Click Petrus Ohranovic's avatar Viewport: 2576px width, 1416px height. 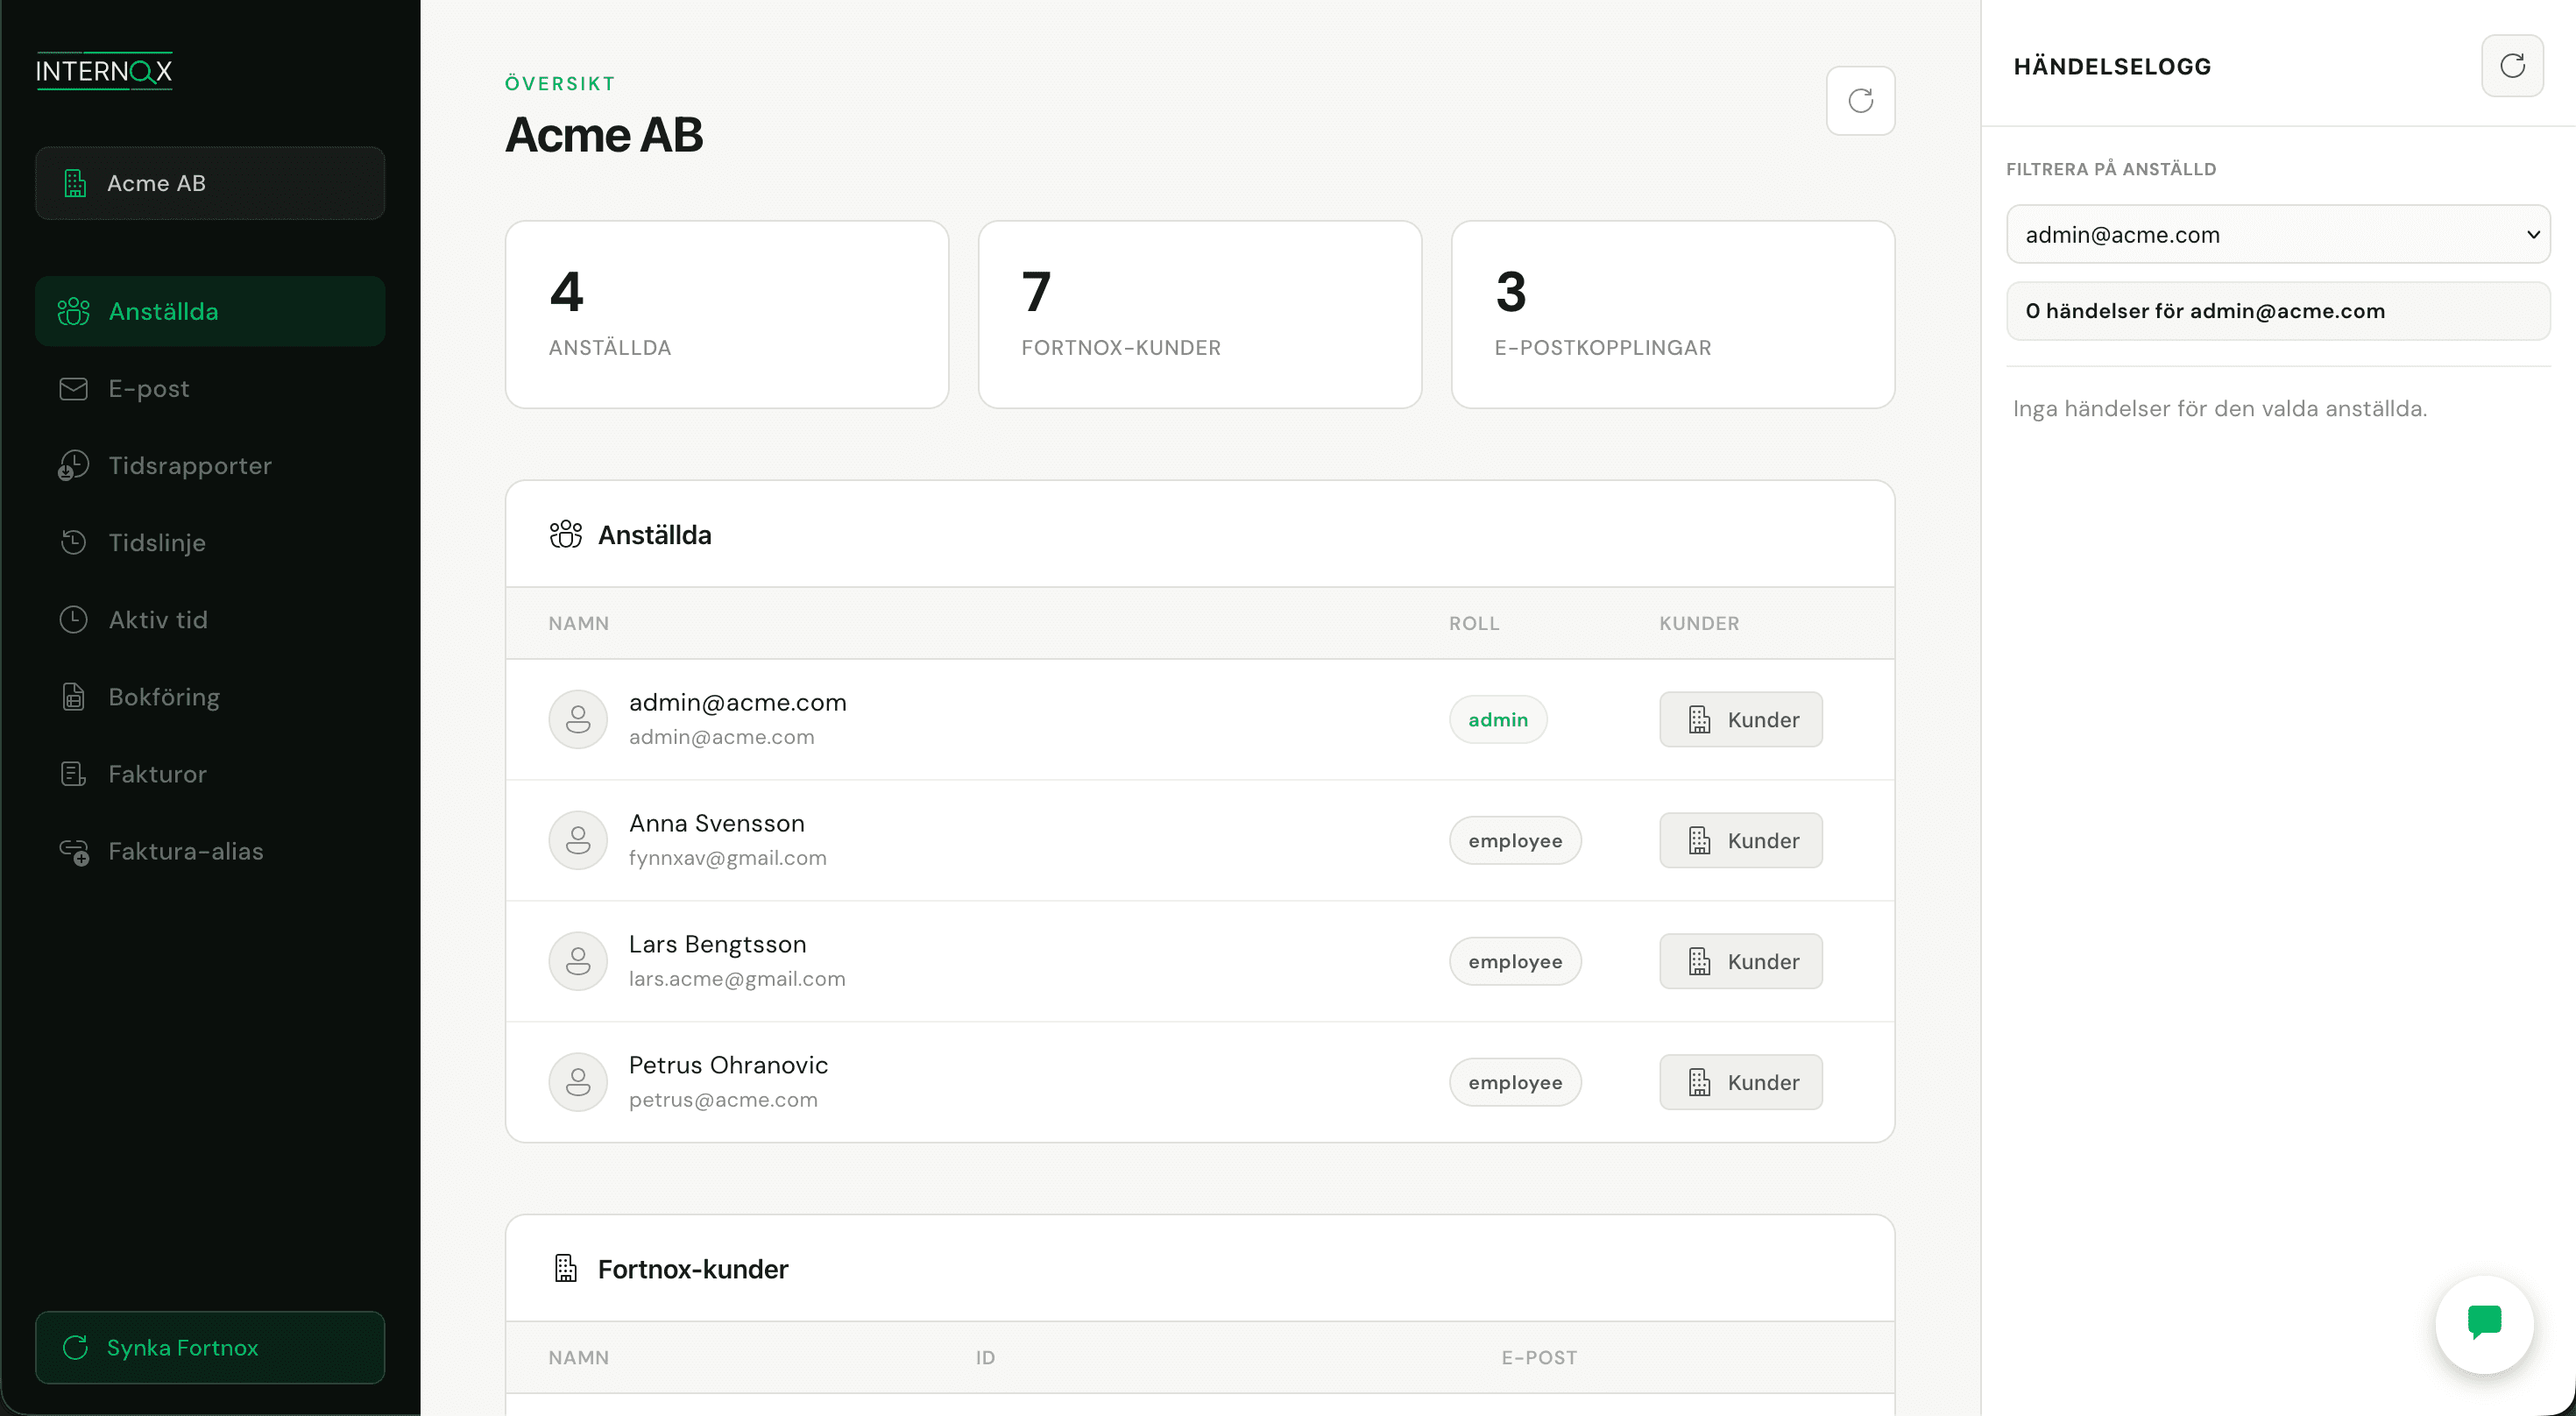tap(578, 1082)
